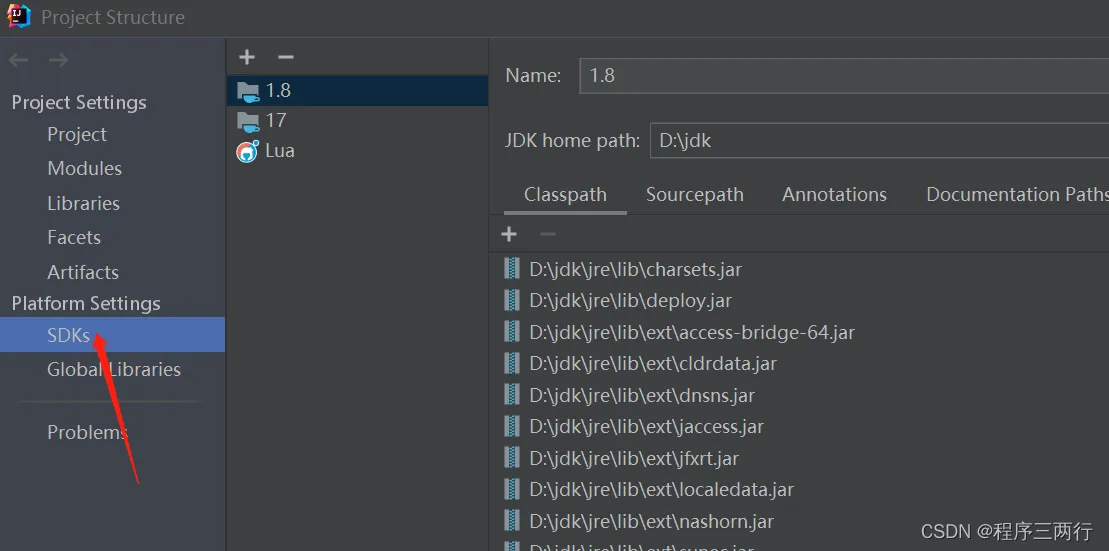The height and width of the screenshot is (551, 1109).
Task: Open the Facets settings page
Action: pyautogui.click(x=74, y=237)
